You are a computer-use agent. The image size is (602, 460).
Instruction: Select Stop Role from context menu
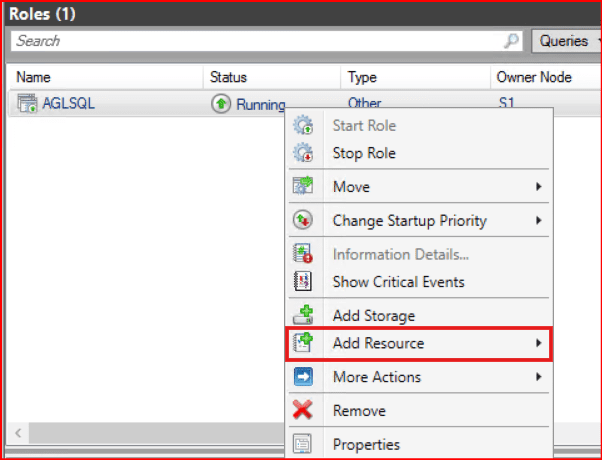tap(364, 153)
